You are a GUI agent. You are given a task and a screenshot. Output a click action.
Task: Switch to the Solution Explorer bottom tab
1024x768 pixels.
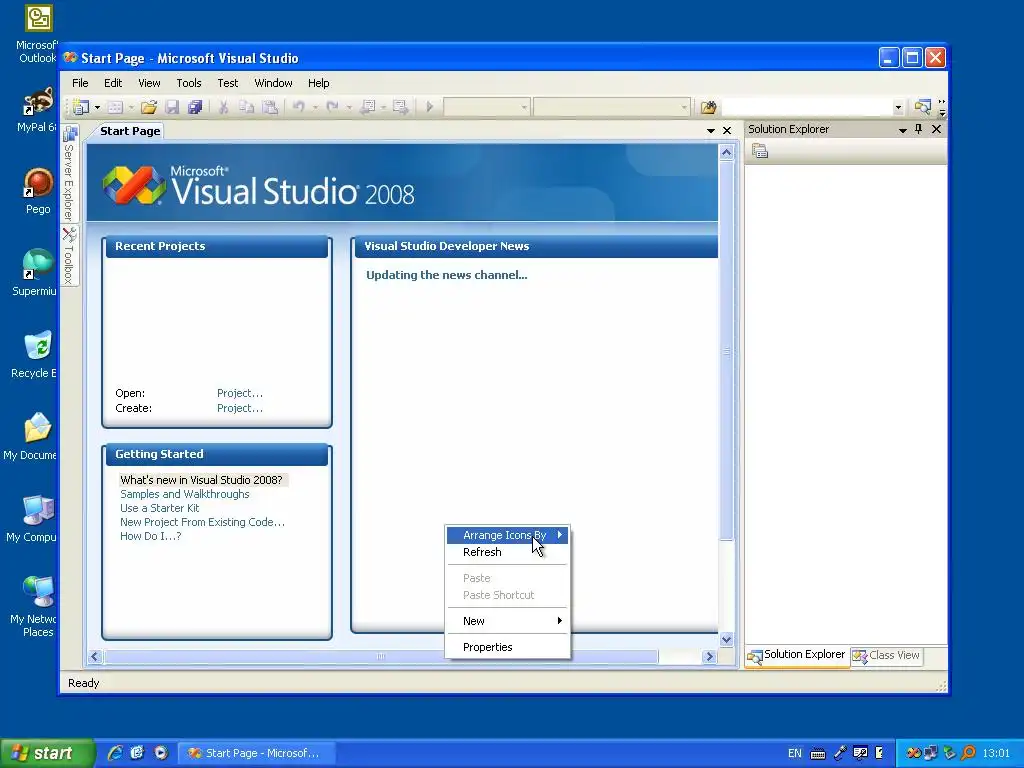click(x=796, y=656)
